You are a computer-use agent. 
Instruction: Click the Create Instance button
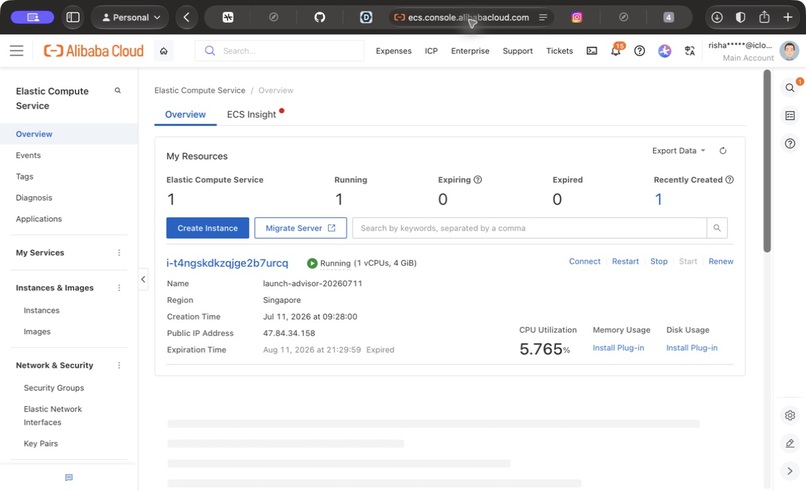point(207,228)
